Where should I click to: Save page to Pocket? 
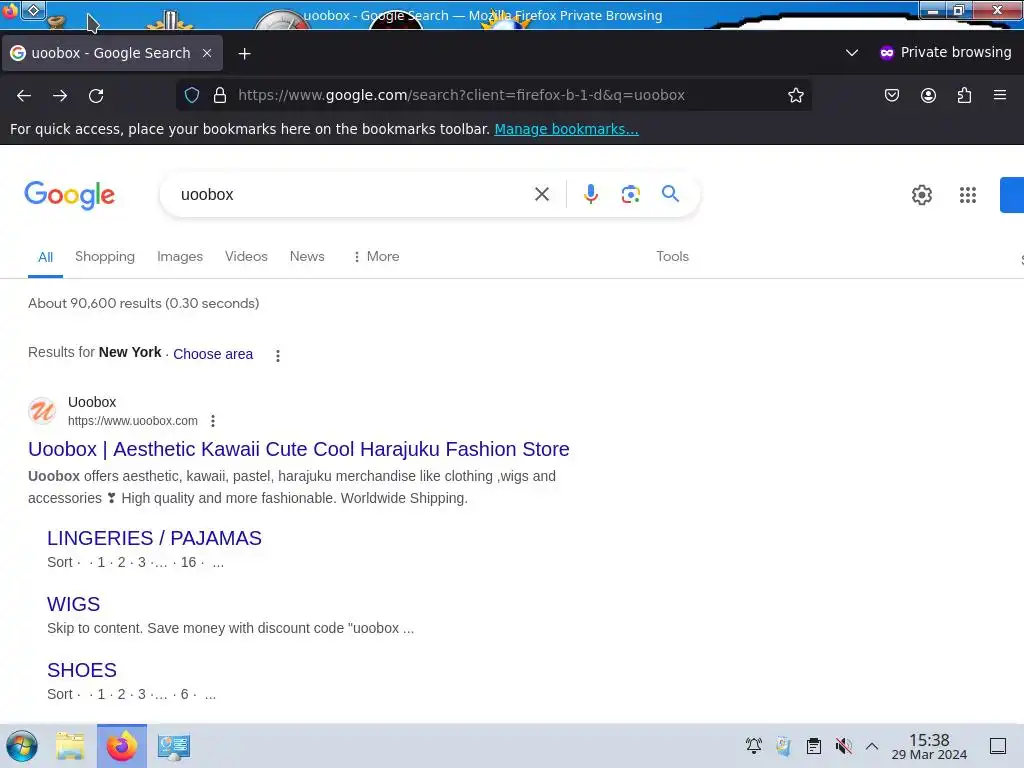pyautogui.click(x=891, y=95)
